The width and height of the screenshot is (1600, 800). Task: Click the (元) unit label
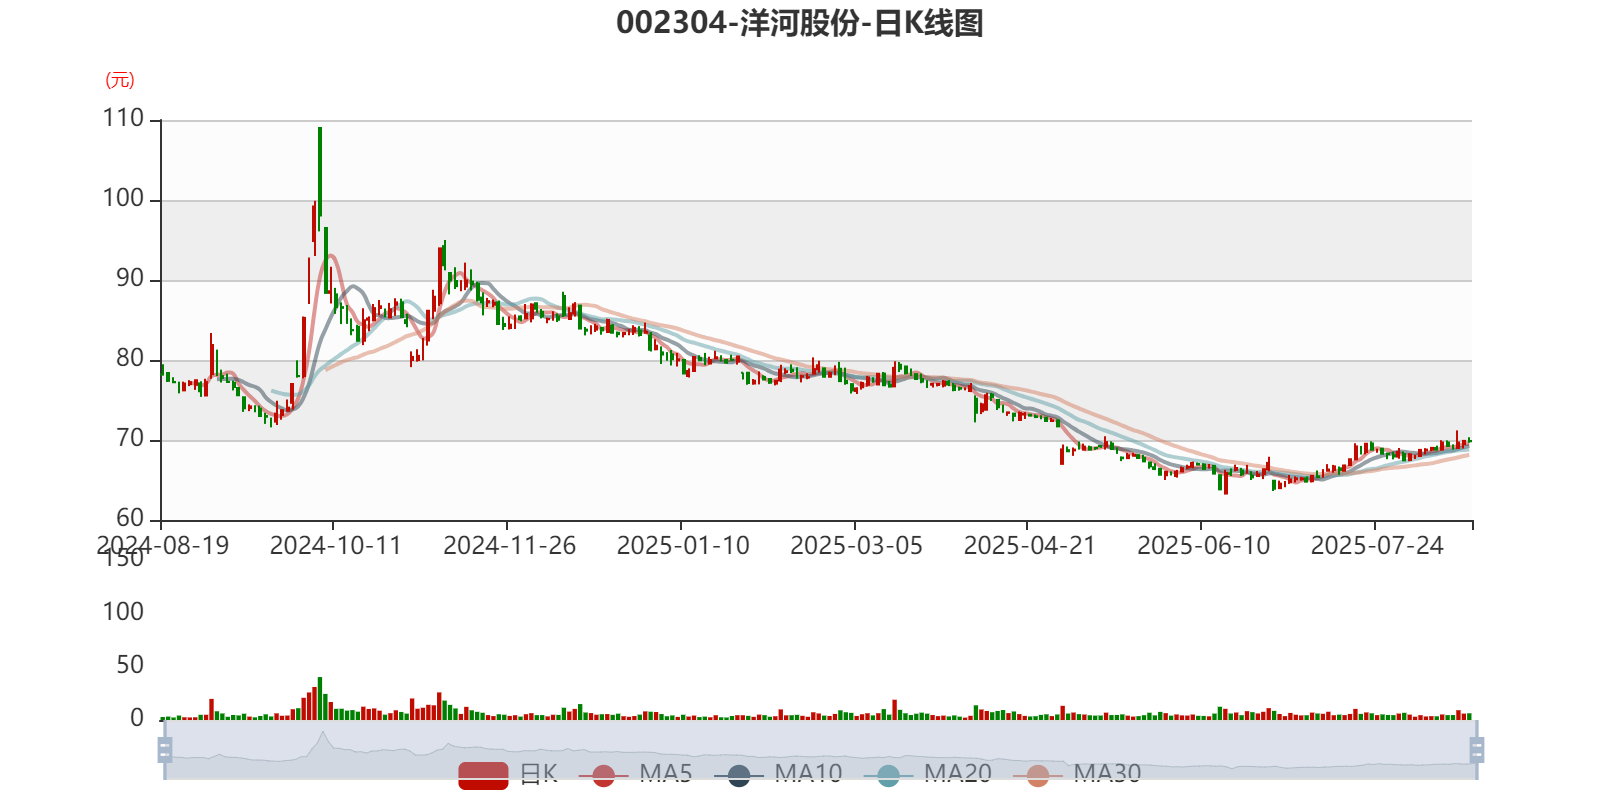click(120, 80)
